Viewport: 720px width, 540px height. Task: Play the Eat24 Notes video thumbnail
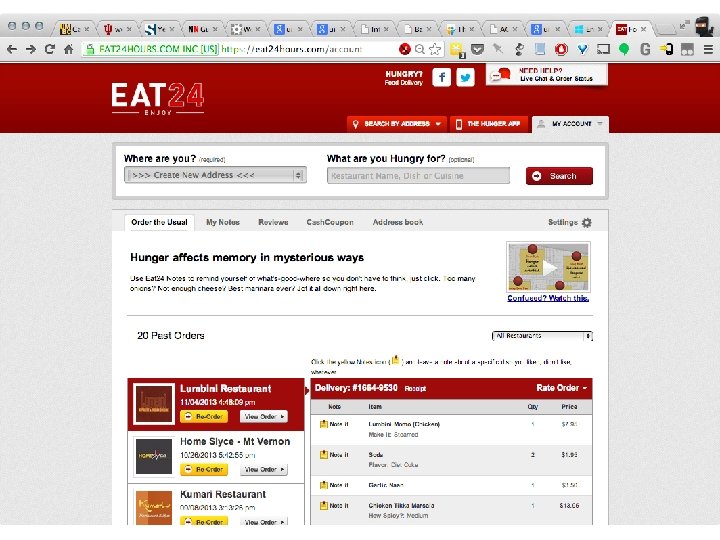tap(548, 267)
